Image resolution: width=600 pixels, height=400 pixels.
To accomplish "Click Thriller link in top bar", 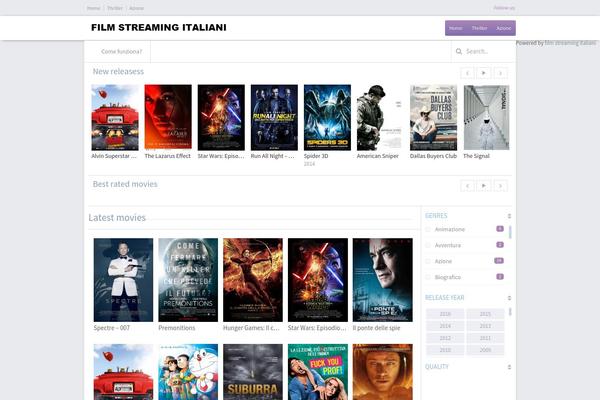I will [x=115, y=8].
